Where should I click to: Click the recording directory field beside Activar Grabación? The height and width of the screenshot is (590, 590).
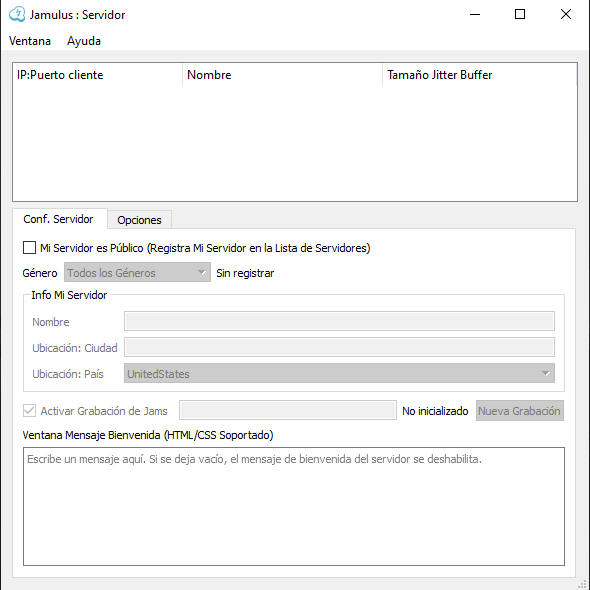pos(288,410)
